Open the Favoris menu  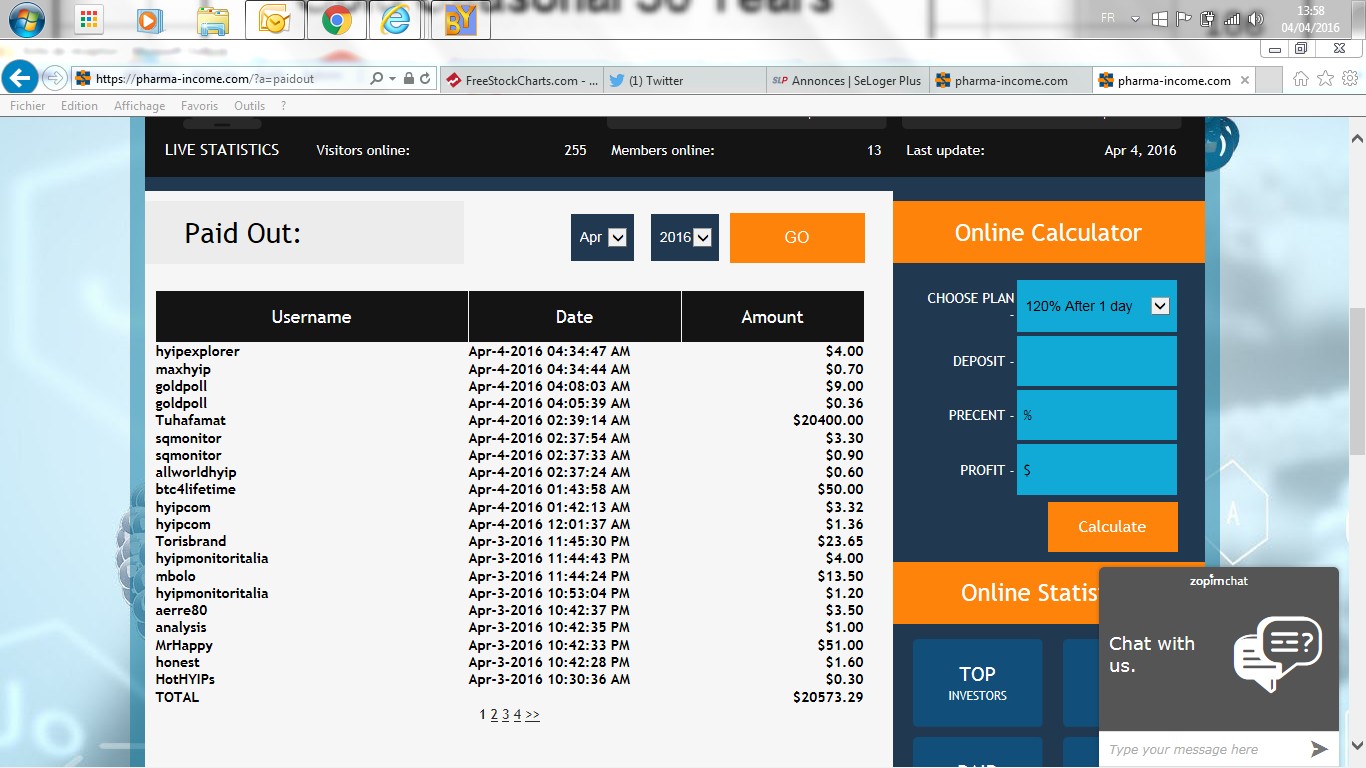[199, 106]
